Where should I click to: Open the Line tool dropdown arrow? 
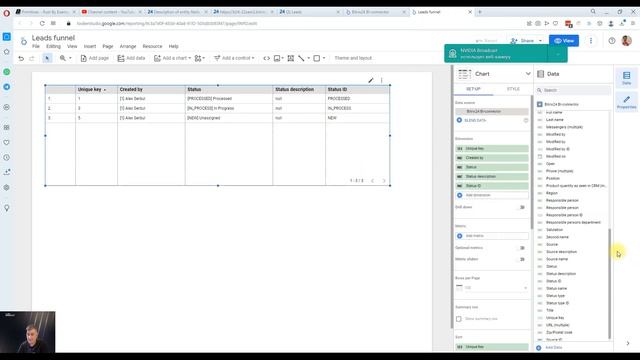click(x=309, y=58)
